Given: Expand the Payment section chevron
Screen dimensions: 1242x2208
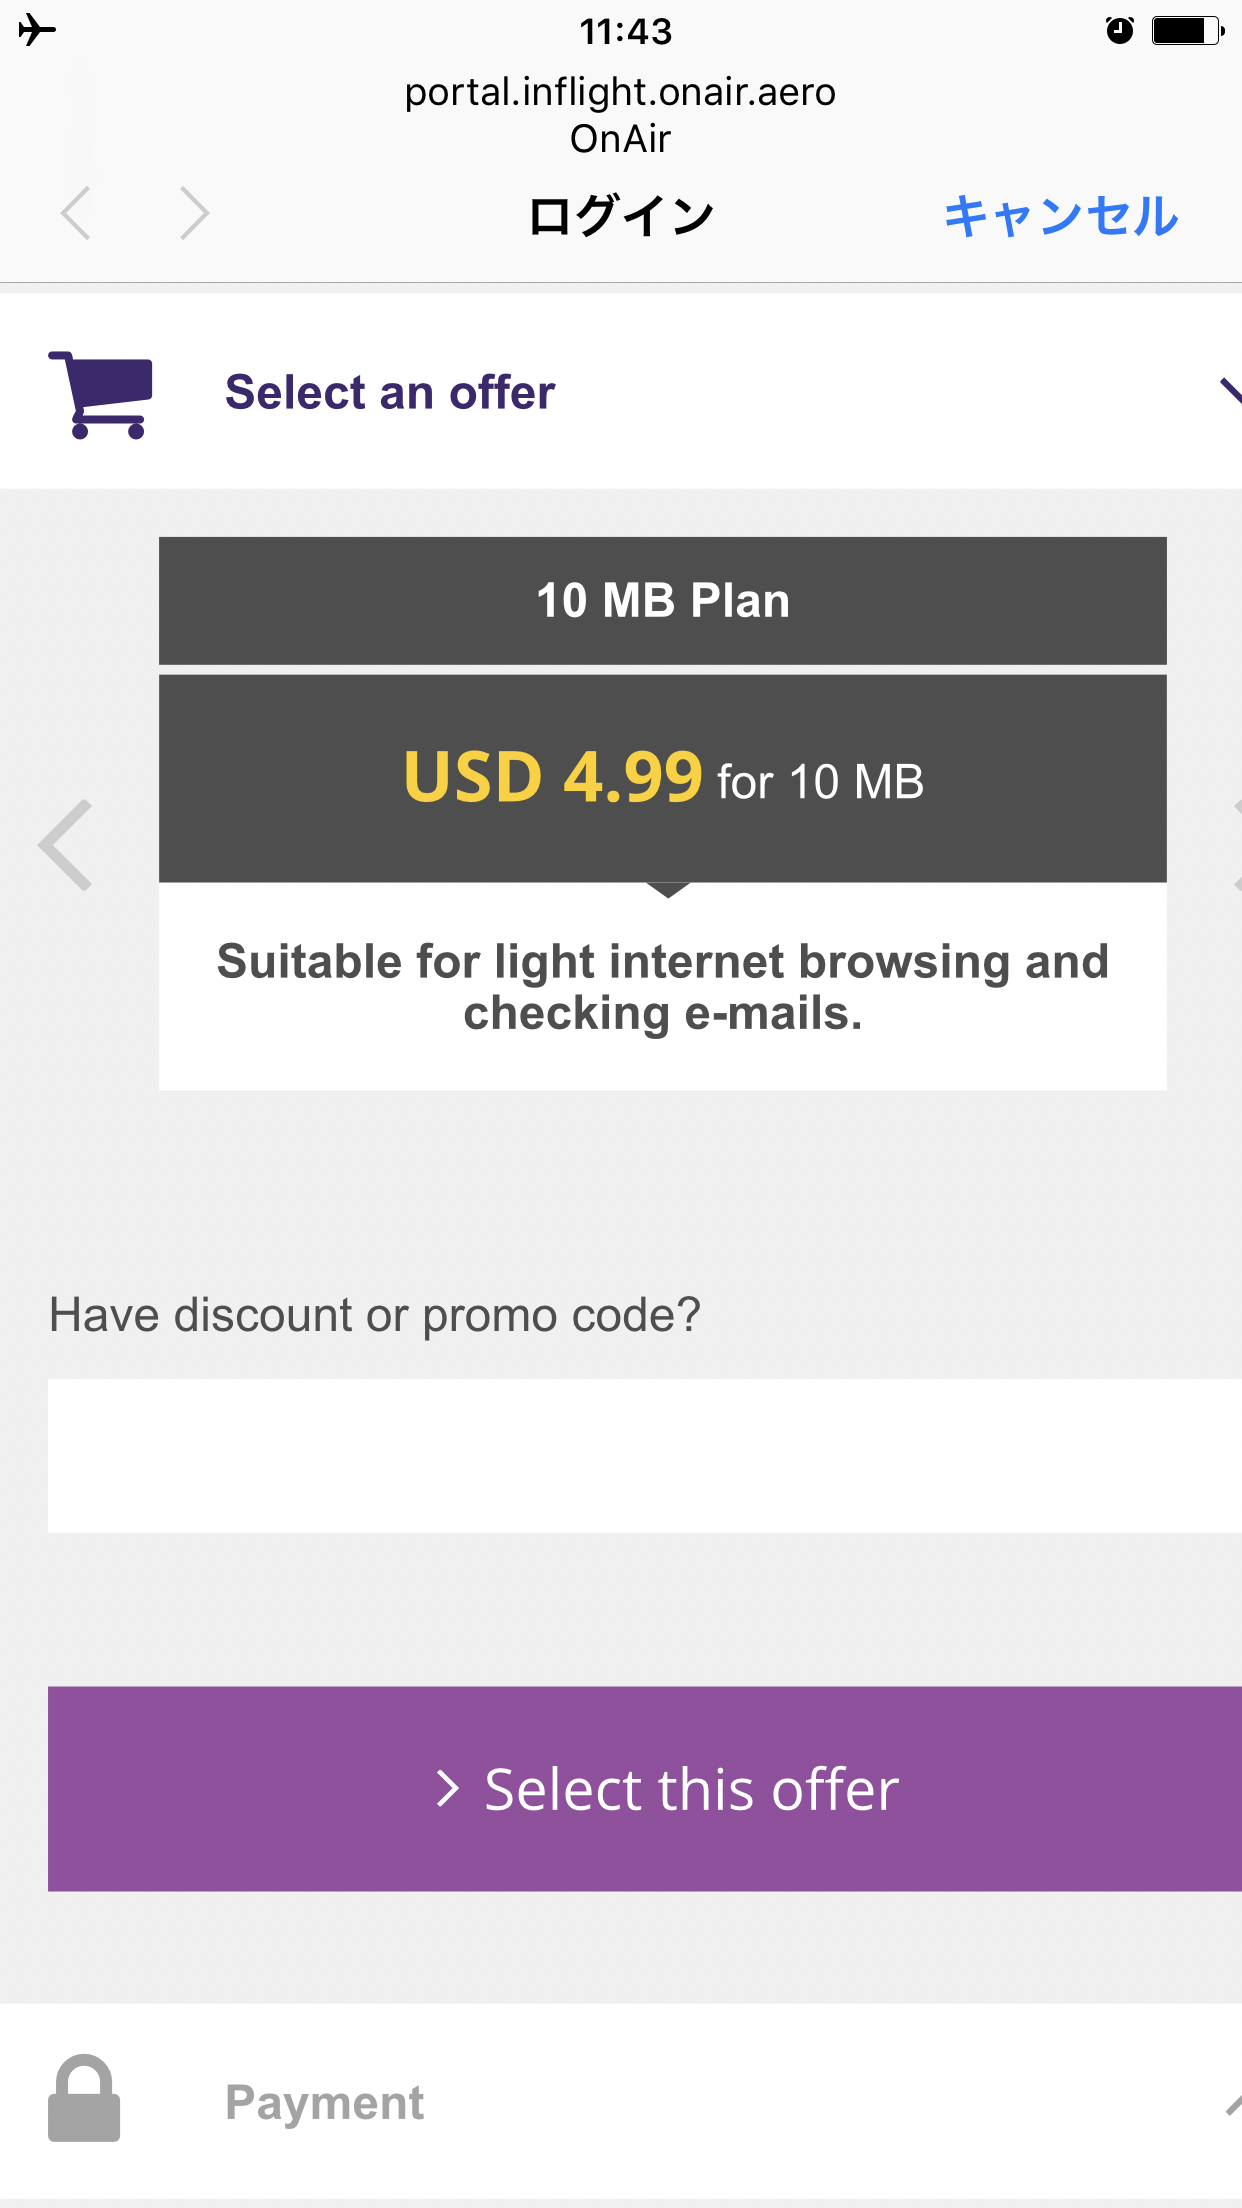Looking at the screenshot, I should (1233, 2104).
